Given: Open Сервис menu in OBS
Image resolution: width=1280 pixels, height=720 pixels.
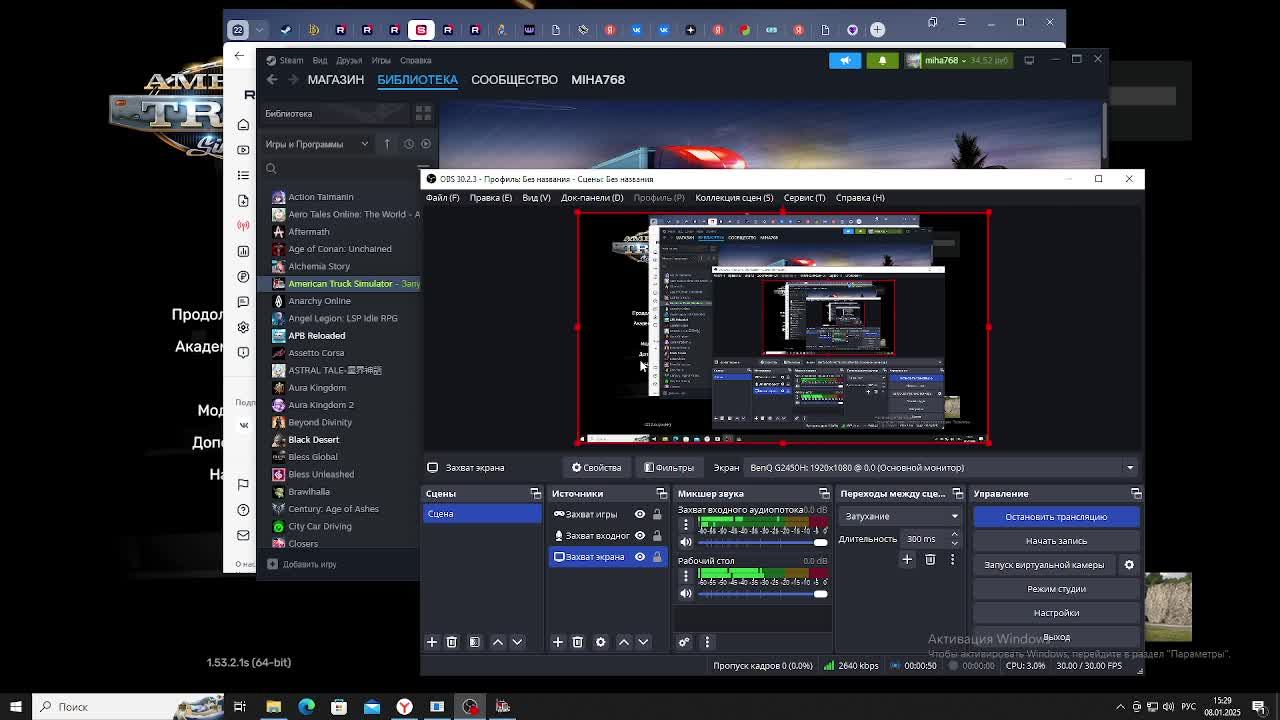Looking at the screenshot, I should pos(804,198).
